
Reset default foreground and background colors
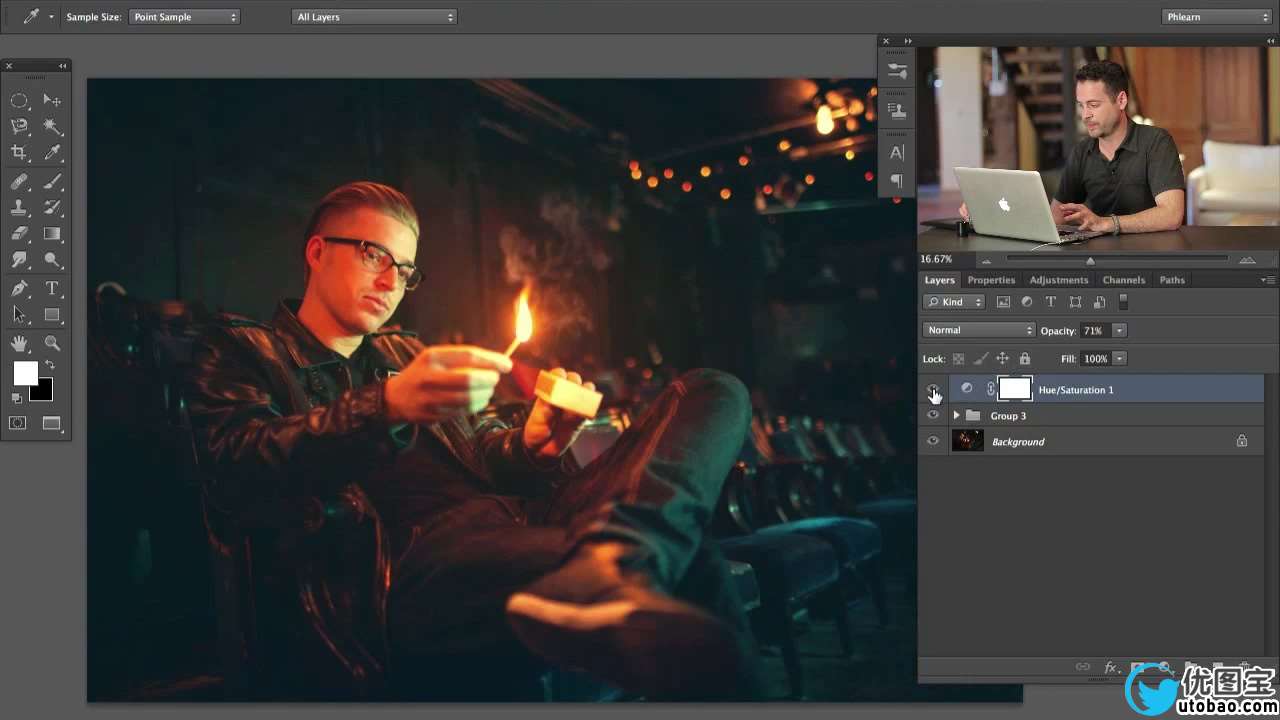tap(16, 398)
